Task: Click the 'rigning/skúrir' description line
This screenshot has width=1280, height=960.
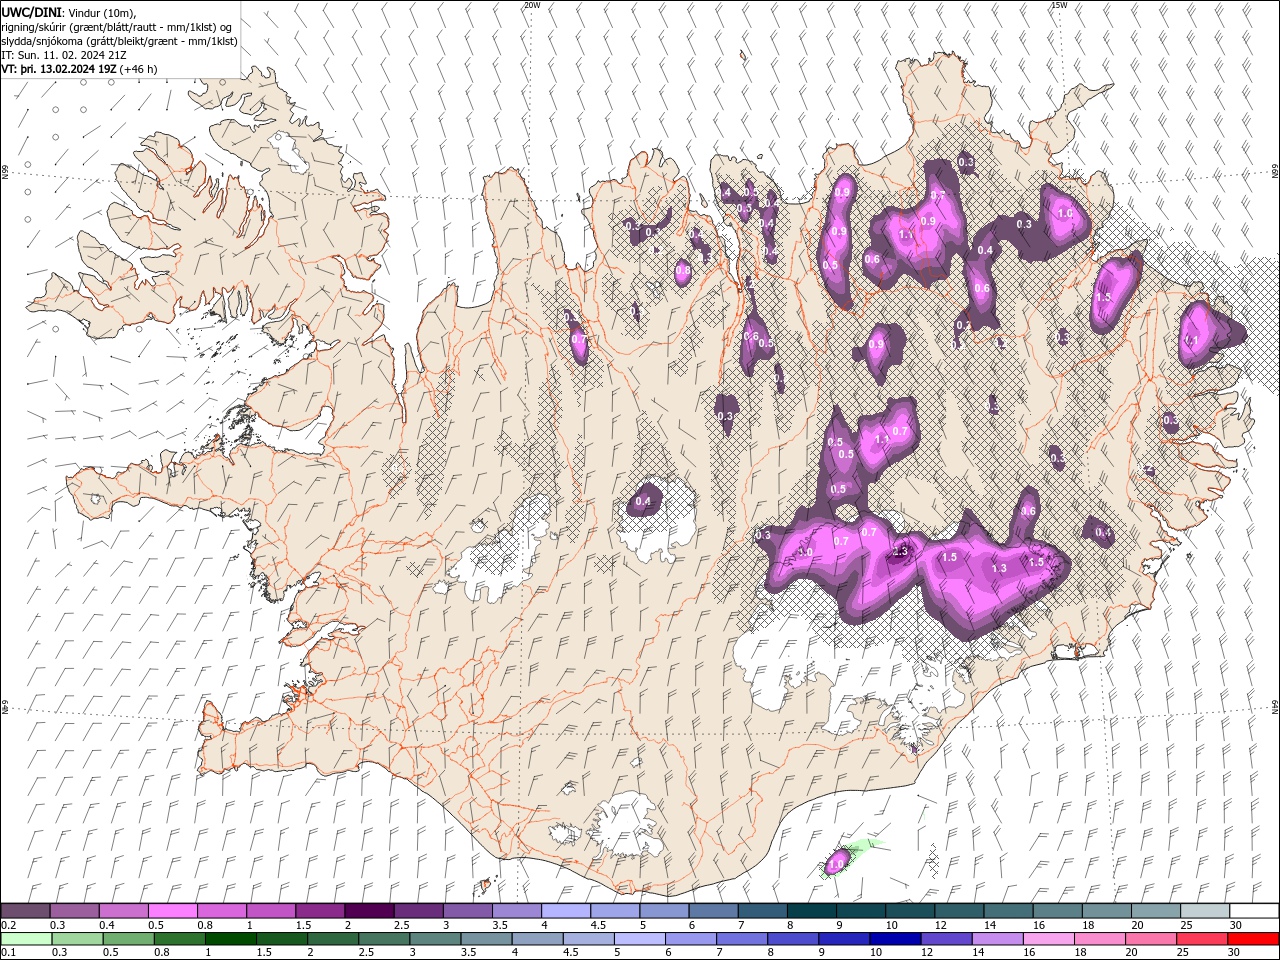Action: point(117,27)
